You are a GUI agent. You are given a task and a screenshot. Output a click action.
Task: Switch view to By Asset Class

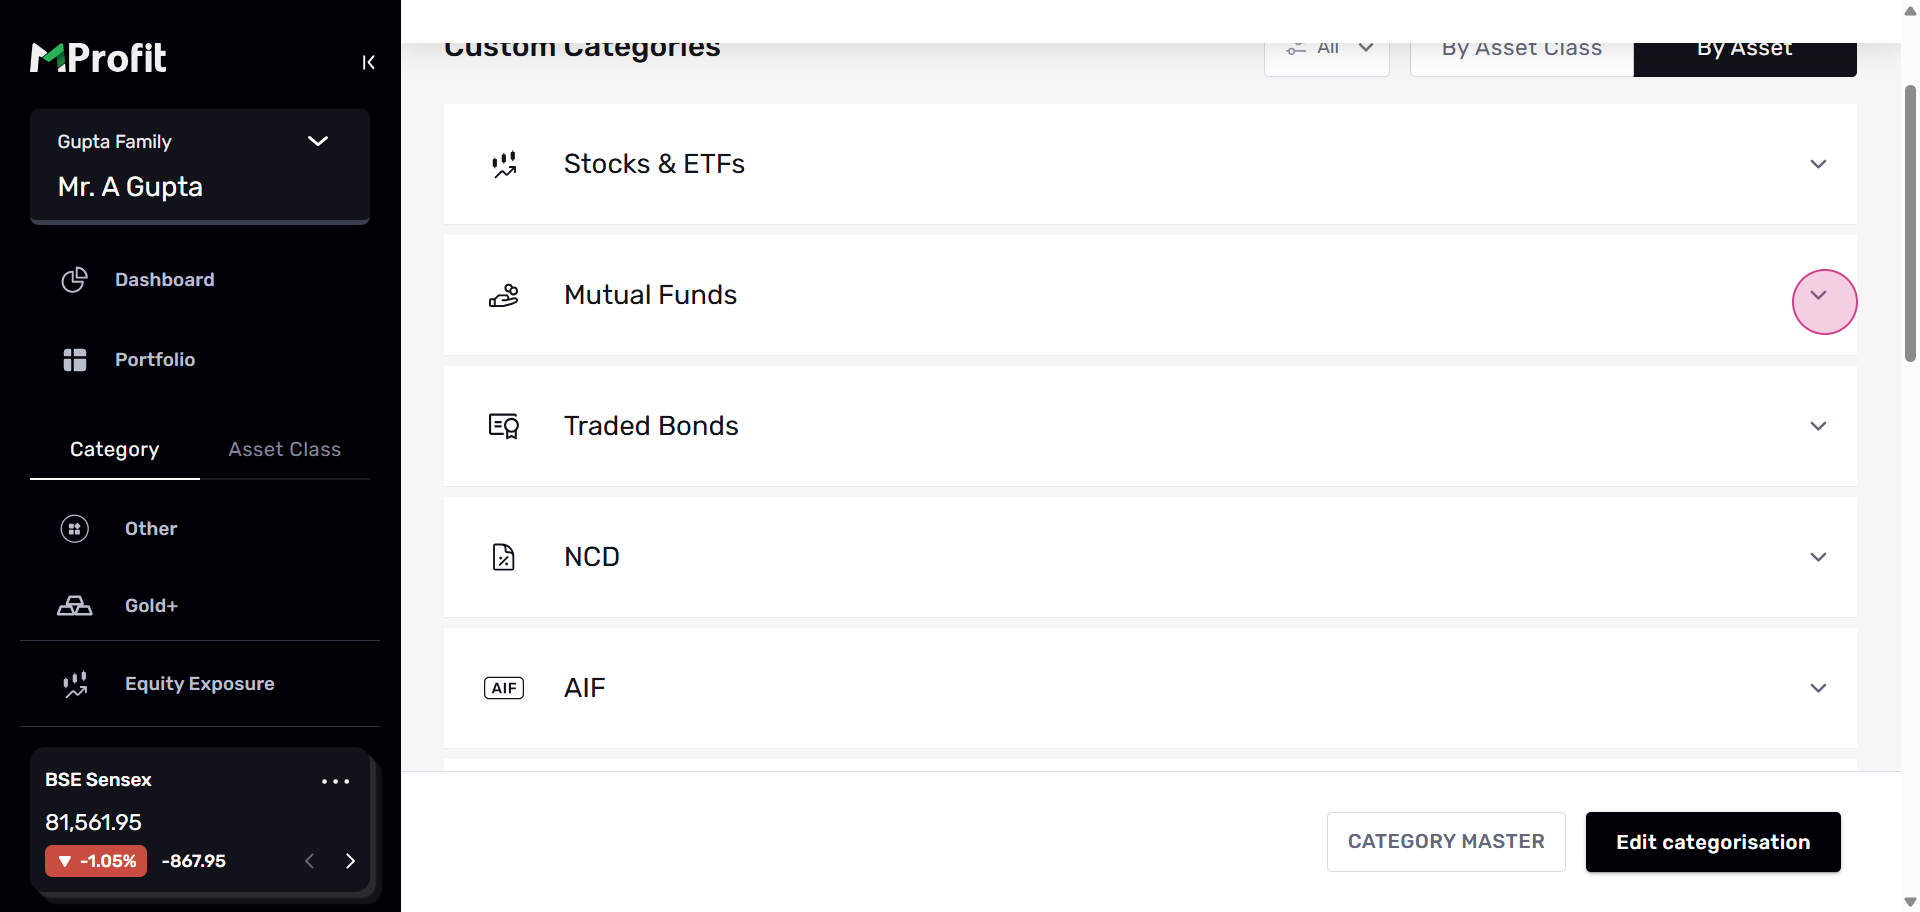coord(1521,52)
